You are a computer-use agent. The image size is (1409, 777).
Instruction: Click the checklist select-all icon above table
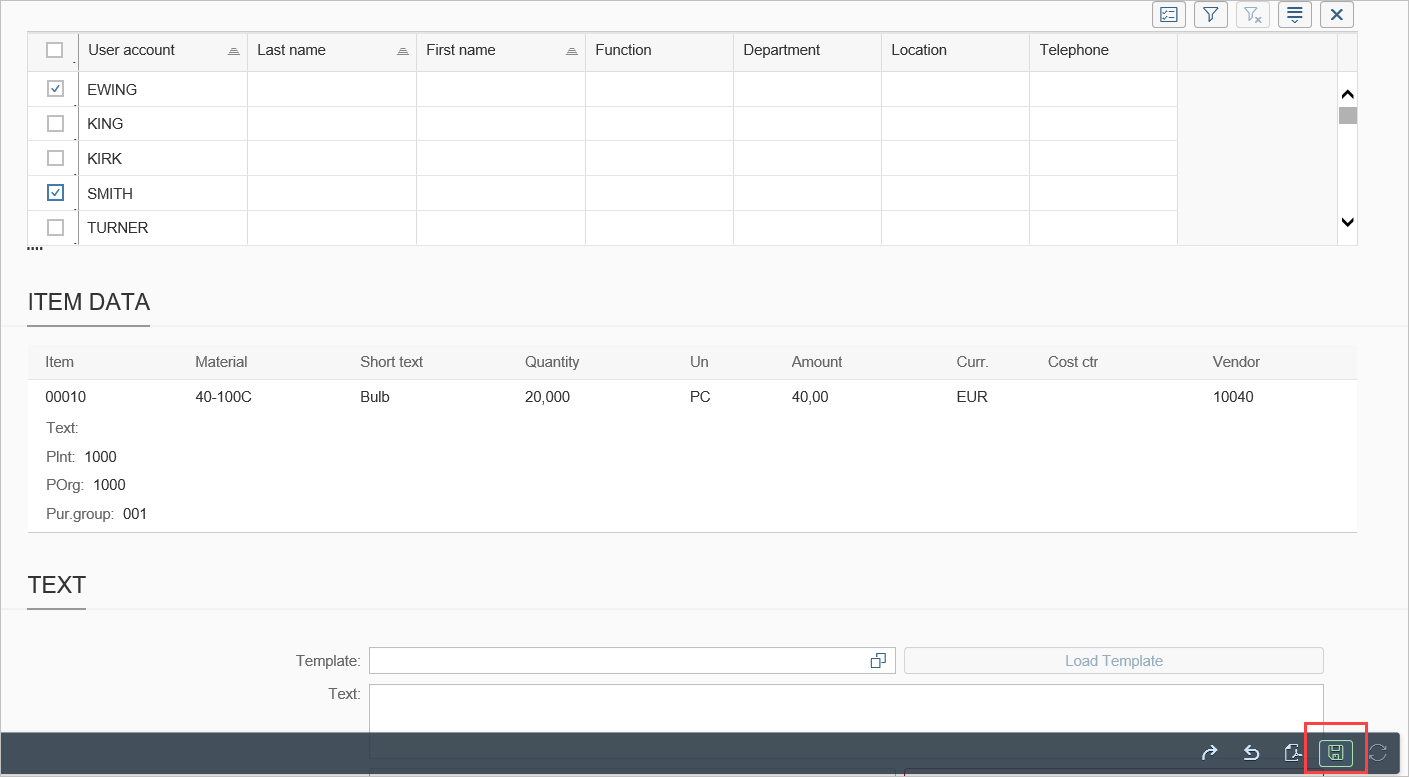pyautogui.click(x=1168, y=14)
